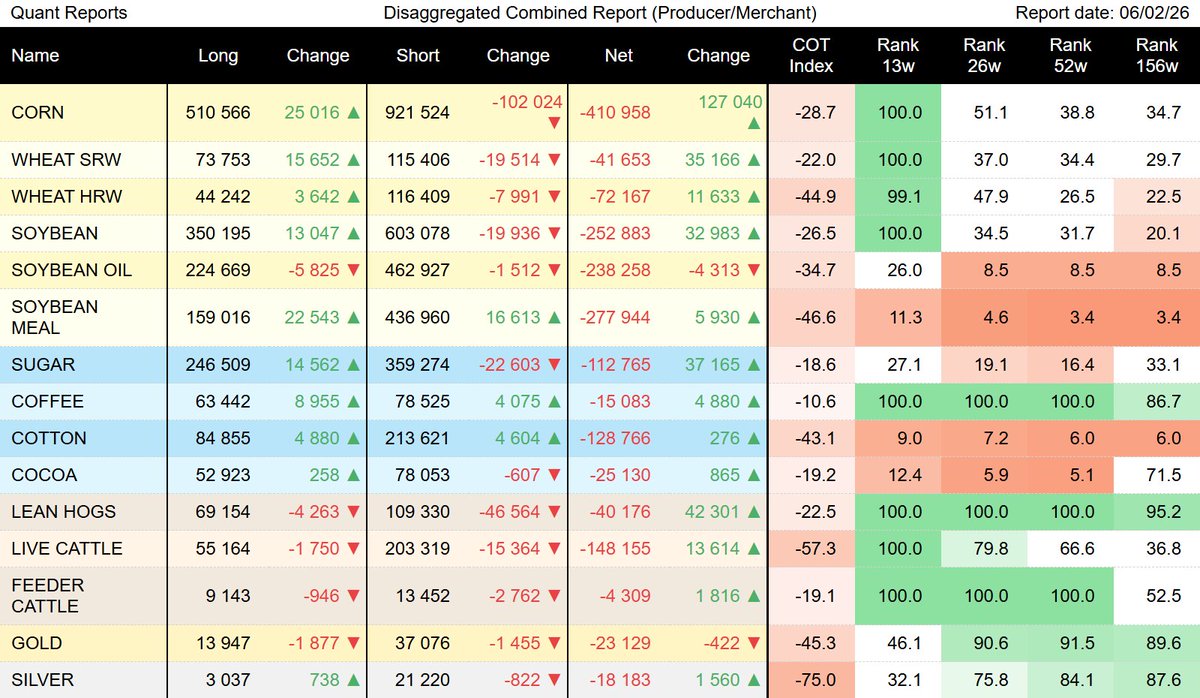
Task: Select the WHEAT SRW row name
Action: click(66, 160)
